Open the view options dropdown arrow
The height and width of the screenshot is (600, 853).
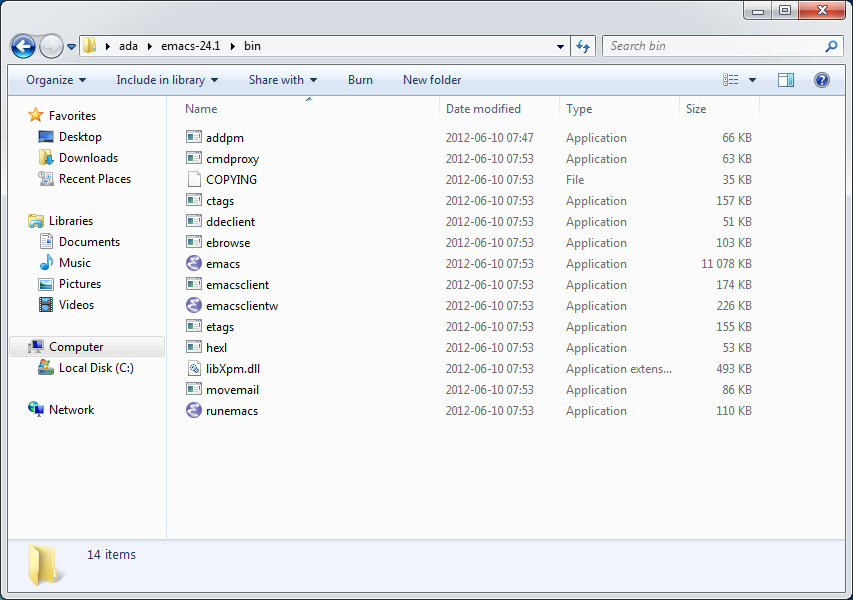tap(752, 80)
